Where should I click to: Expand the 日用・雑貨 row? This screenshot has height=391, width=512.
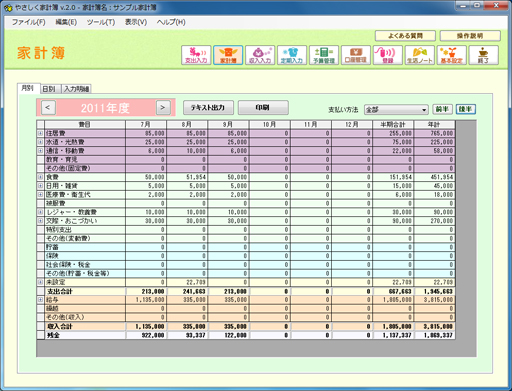point(40,186)
